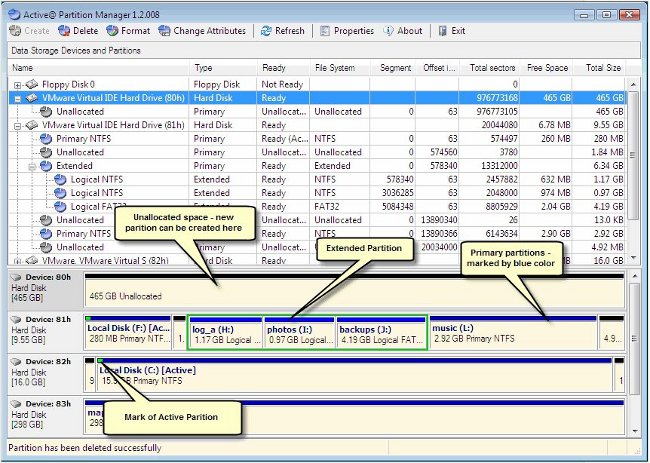The width and height of the screenshot is (650, 463).
Task: Collapse VMware Virtual IDE Hard Drive (80h)
Action: click(17, 98)
